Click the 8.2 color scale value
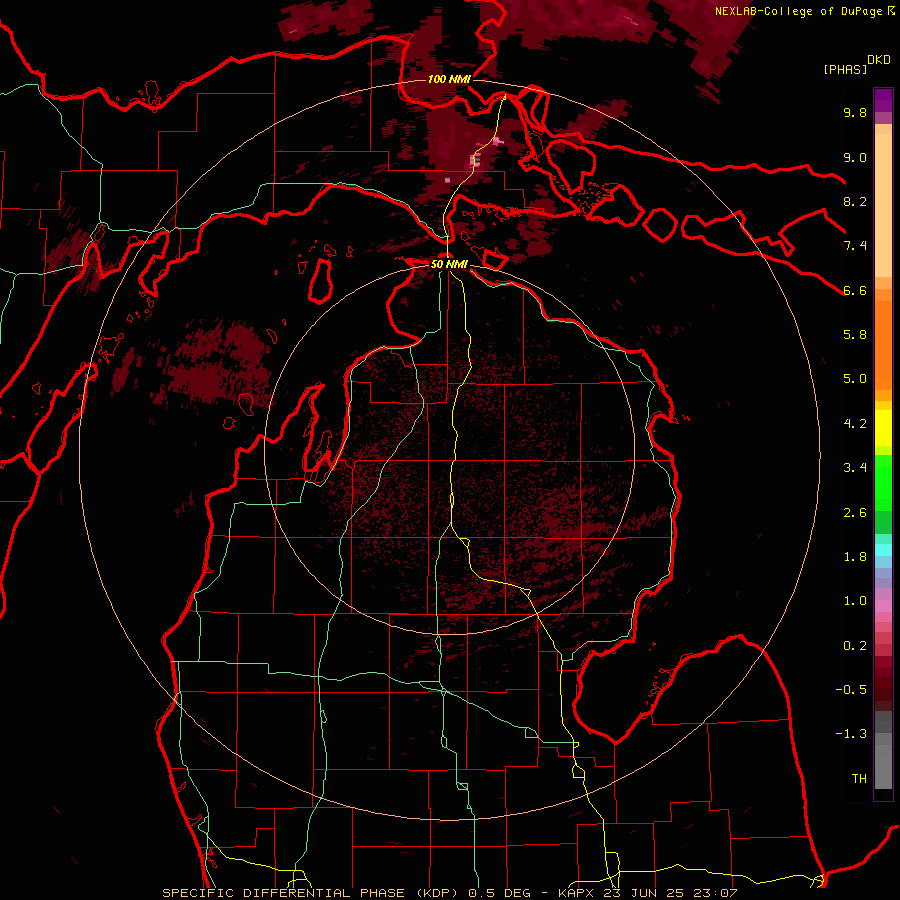Viewport: 900px width, 900px height. point(855,201)
